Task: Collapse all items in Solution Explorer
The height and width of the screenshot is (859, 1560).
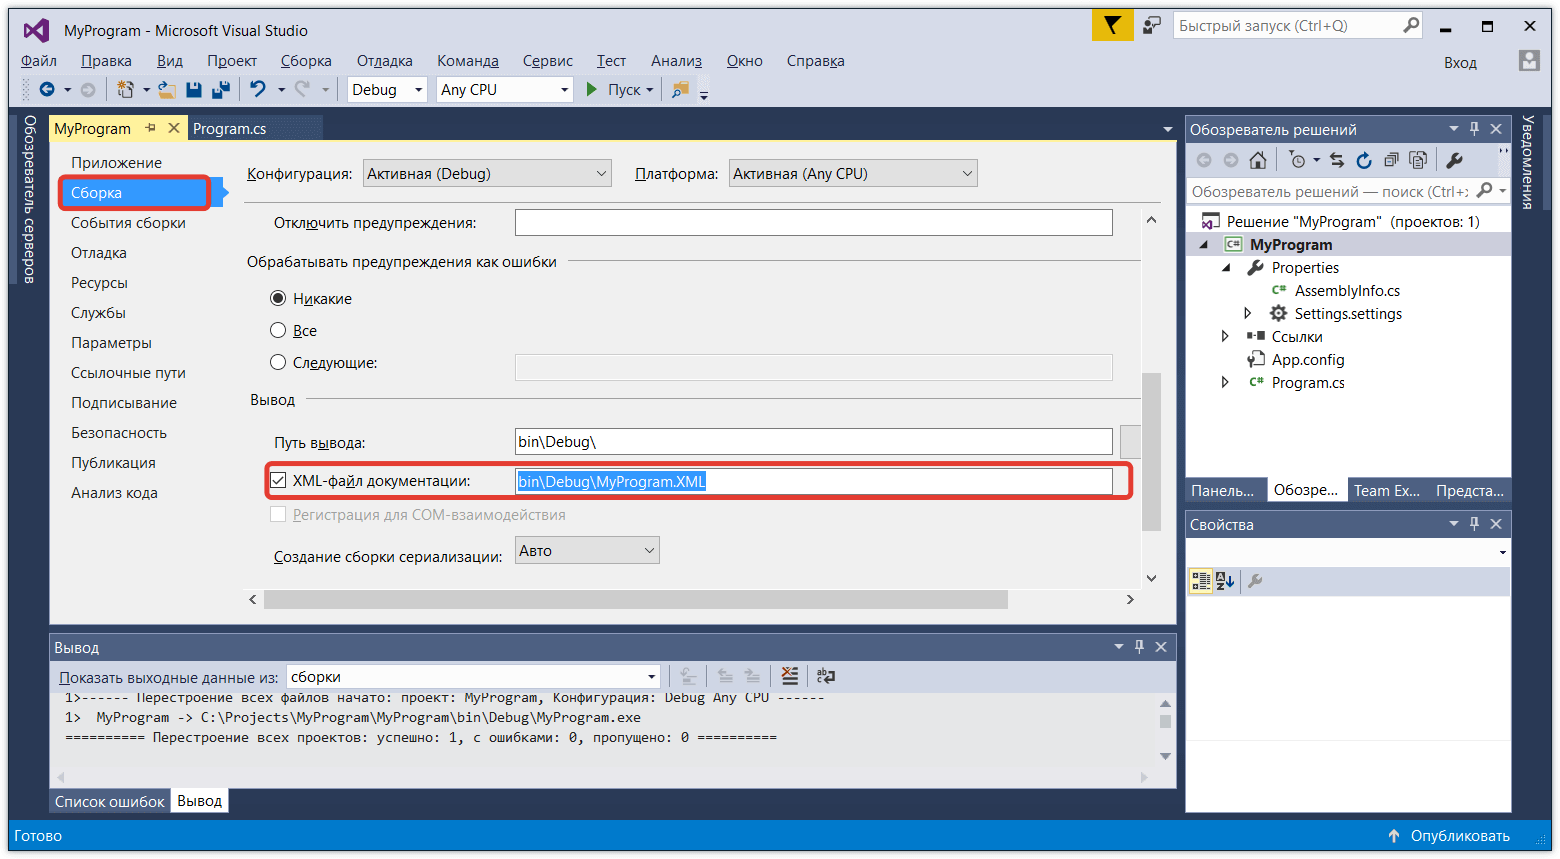Action: click(1391, 160)
